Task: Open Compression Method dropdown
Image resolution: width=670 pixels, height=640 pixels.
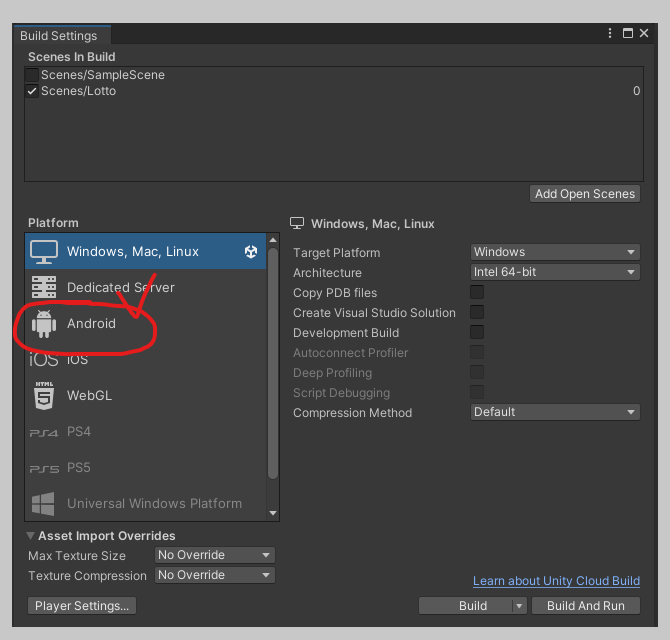Action: coord(555,412)
